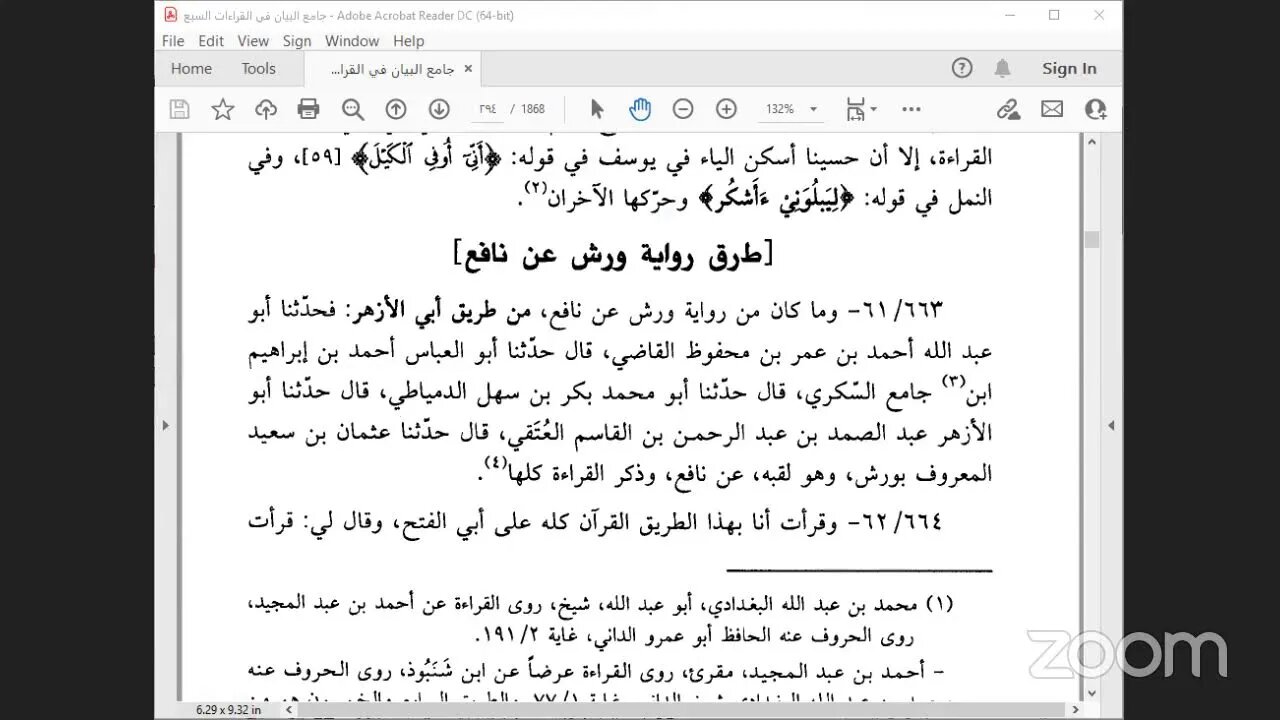1280x720 pixels.
Task: Show more tools ellipsis
Action: pos(911,109)
